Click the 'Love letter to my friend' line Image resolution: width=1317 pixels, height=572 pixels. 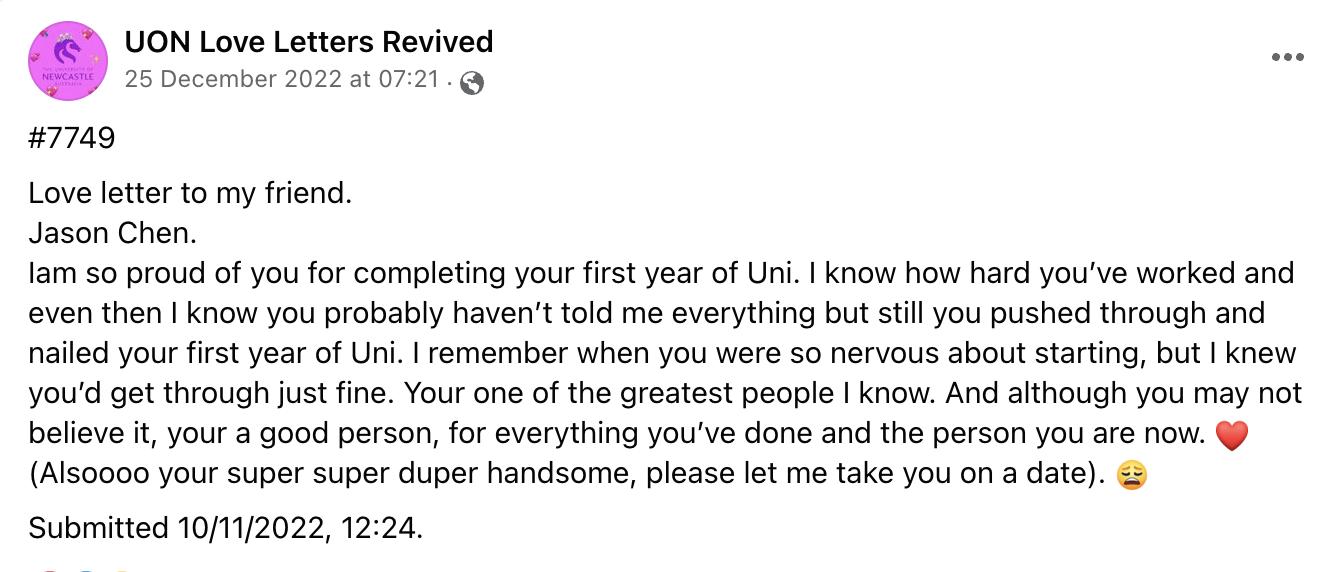[190, 192]
